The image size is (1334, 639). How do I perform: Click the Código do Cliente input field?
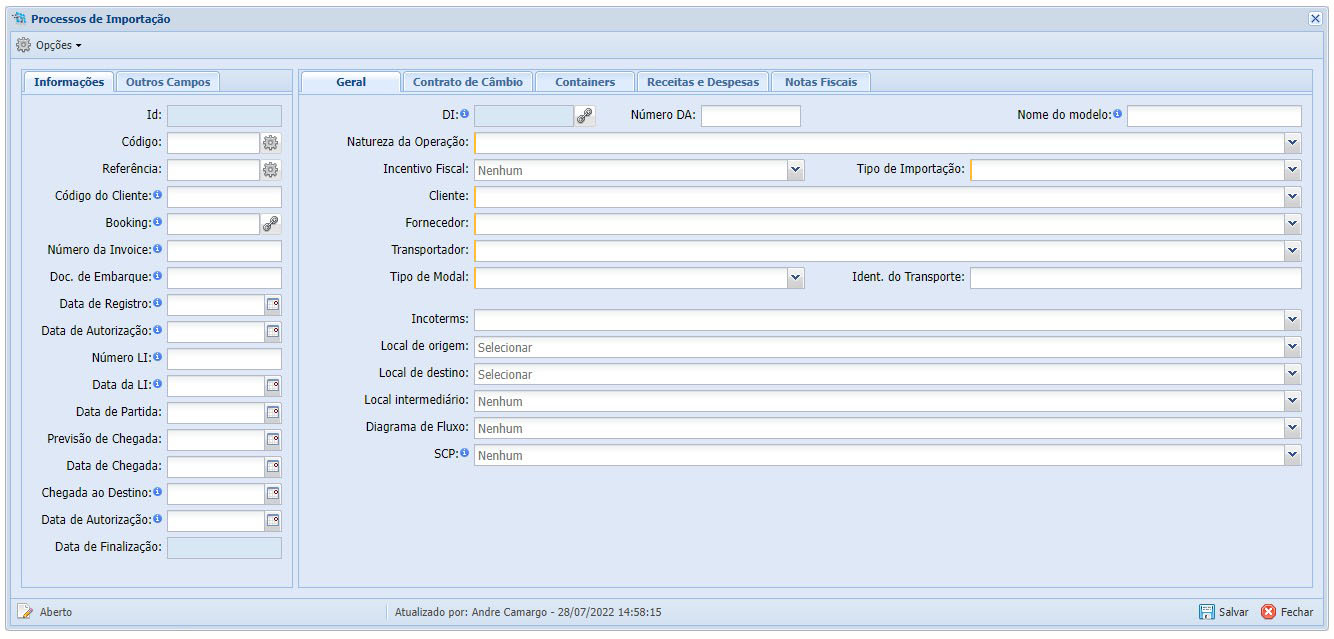pyautogui.click(x=224, y=197)
